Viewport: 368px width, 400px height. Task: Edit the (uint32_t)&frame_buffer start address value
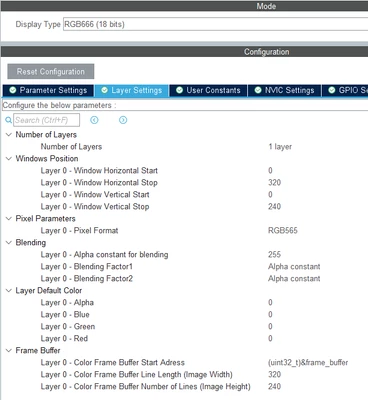[308, 363]
